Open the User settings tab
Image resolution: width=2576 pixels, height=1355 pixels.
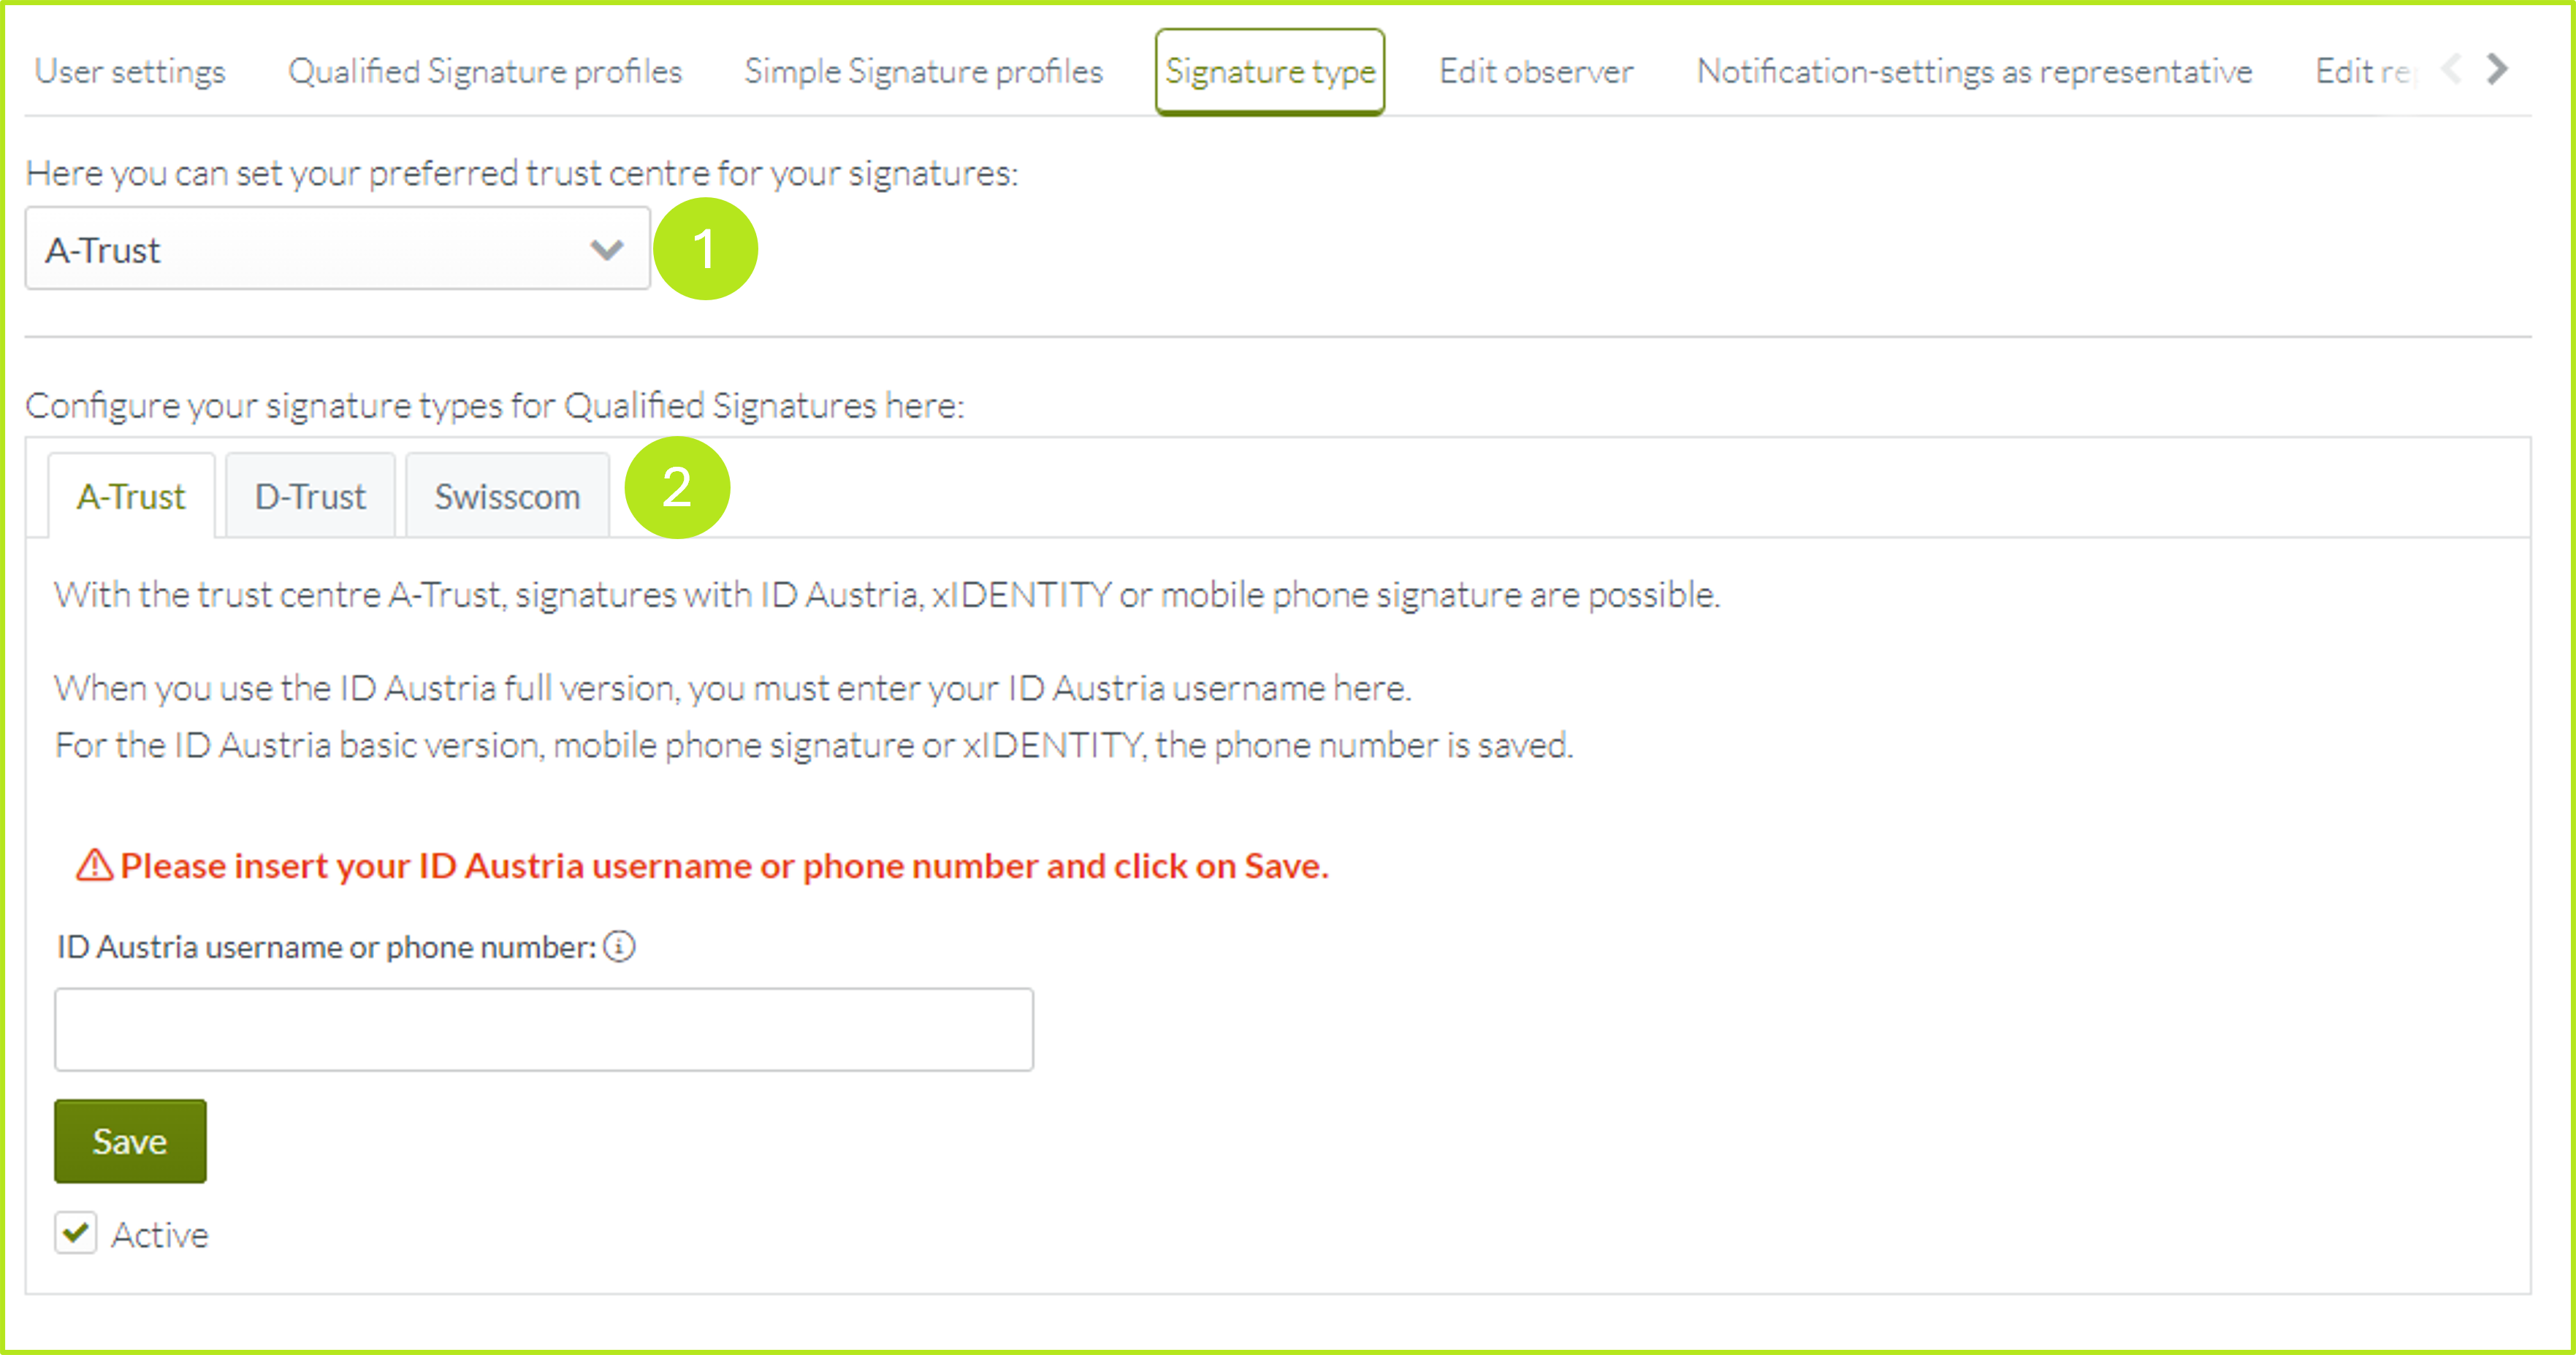coord(130,71)
